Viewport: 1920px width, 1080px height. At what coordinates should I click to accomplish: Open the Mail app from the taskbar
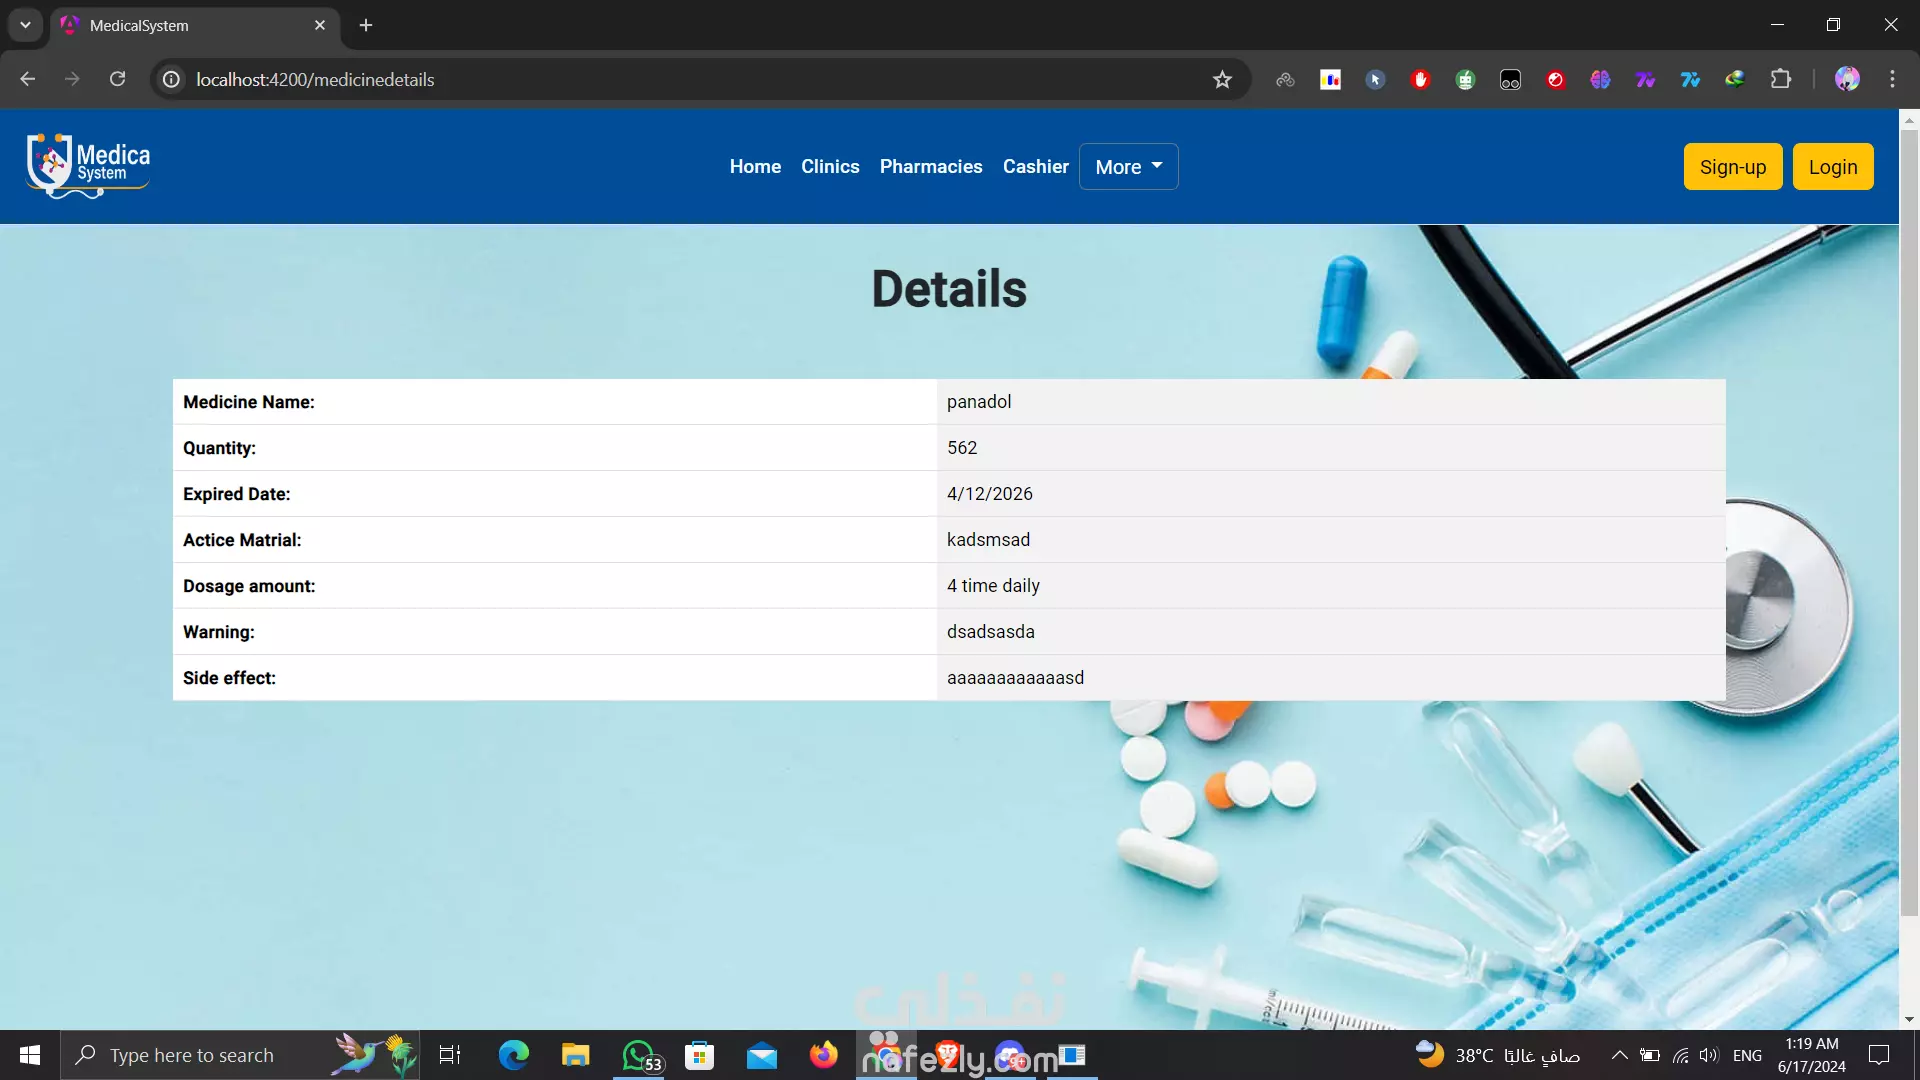point(761,1055)
